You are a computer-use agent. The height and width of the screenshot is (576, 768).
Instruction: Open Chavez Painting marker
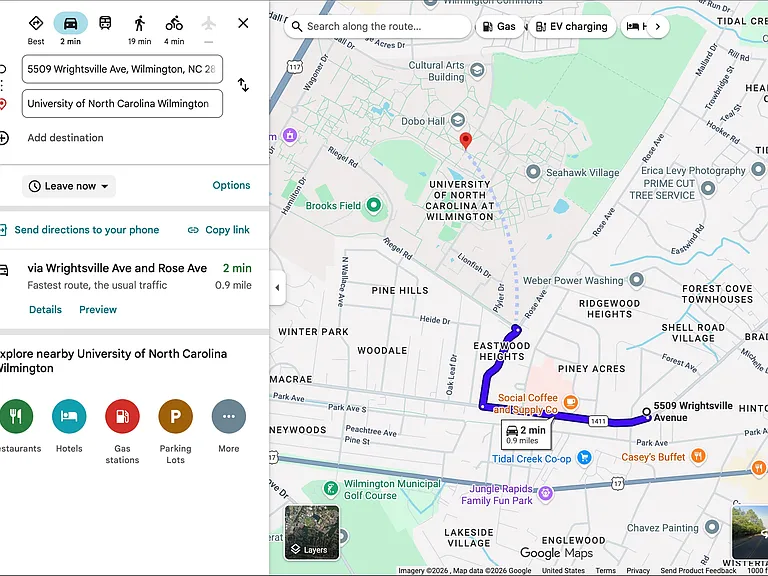click(712, 527)
